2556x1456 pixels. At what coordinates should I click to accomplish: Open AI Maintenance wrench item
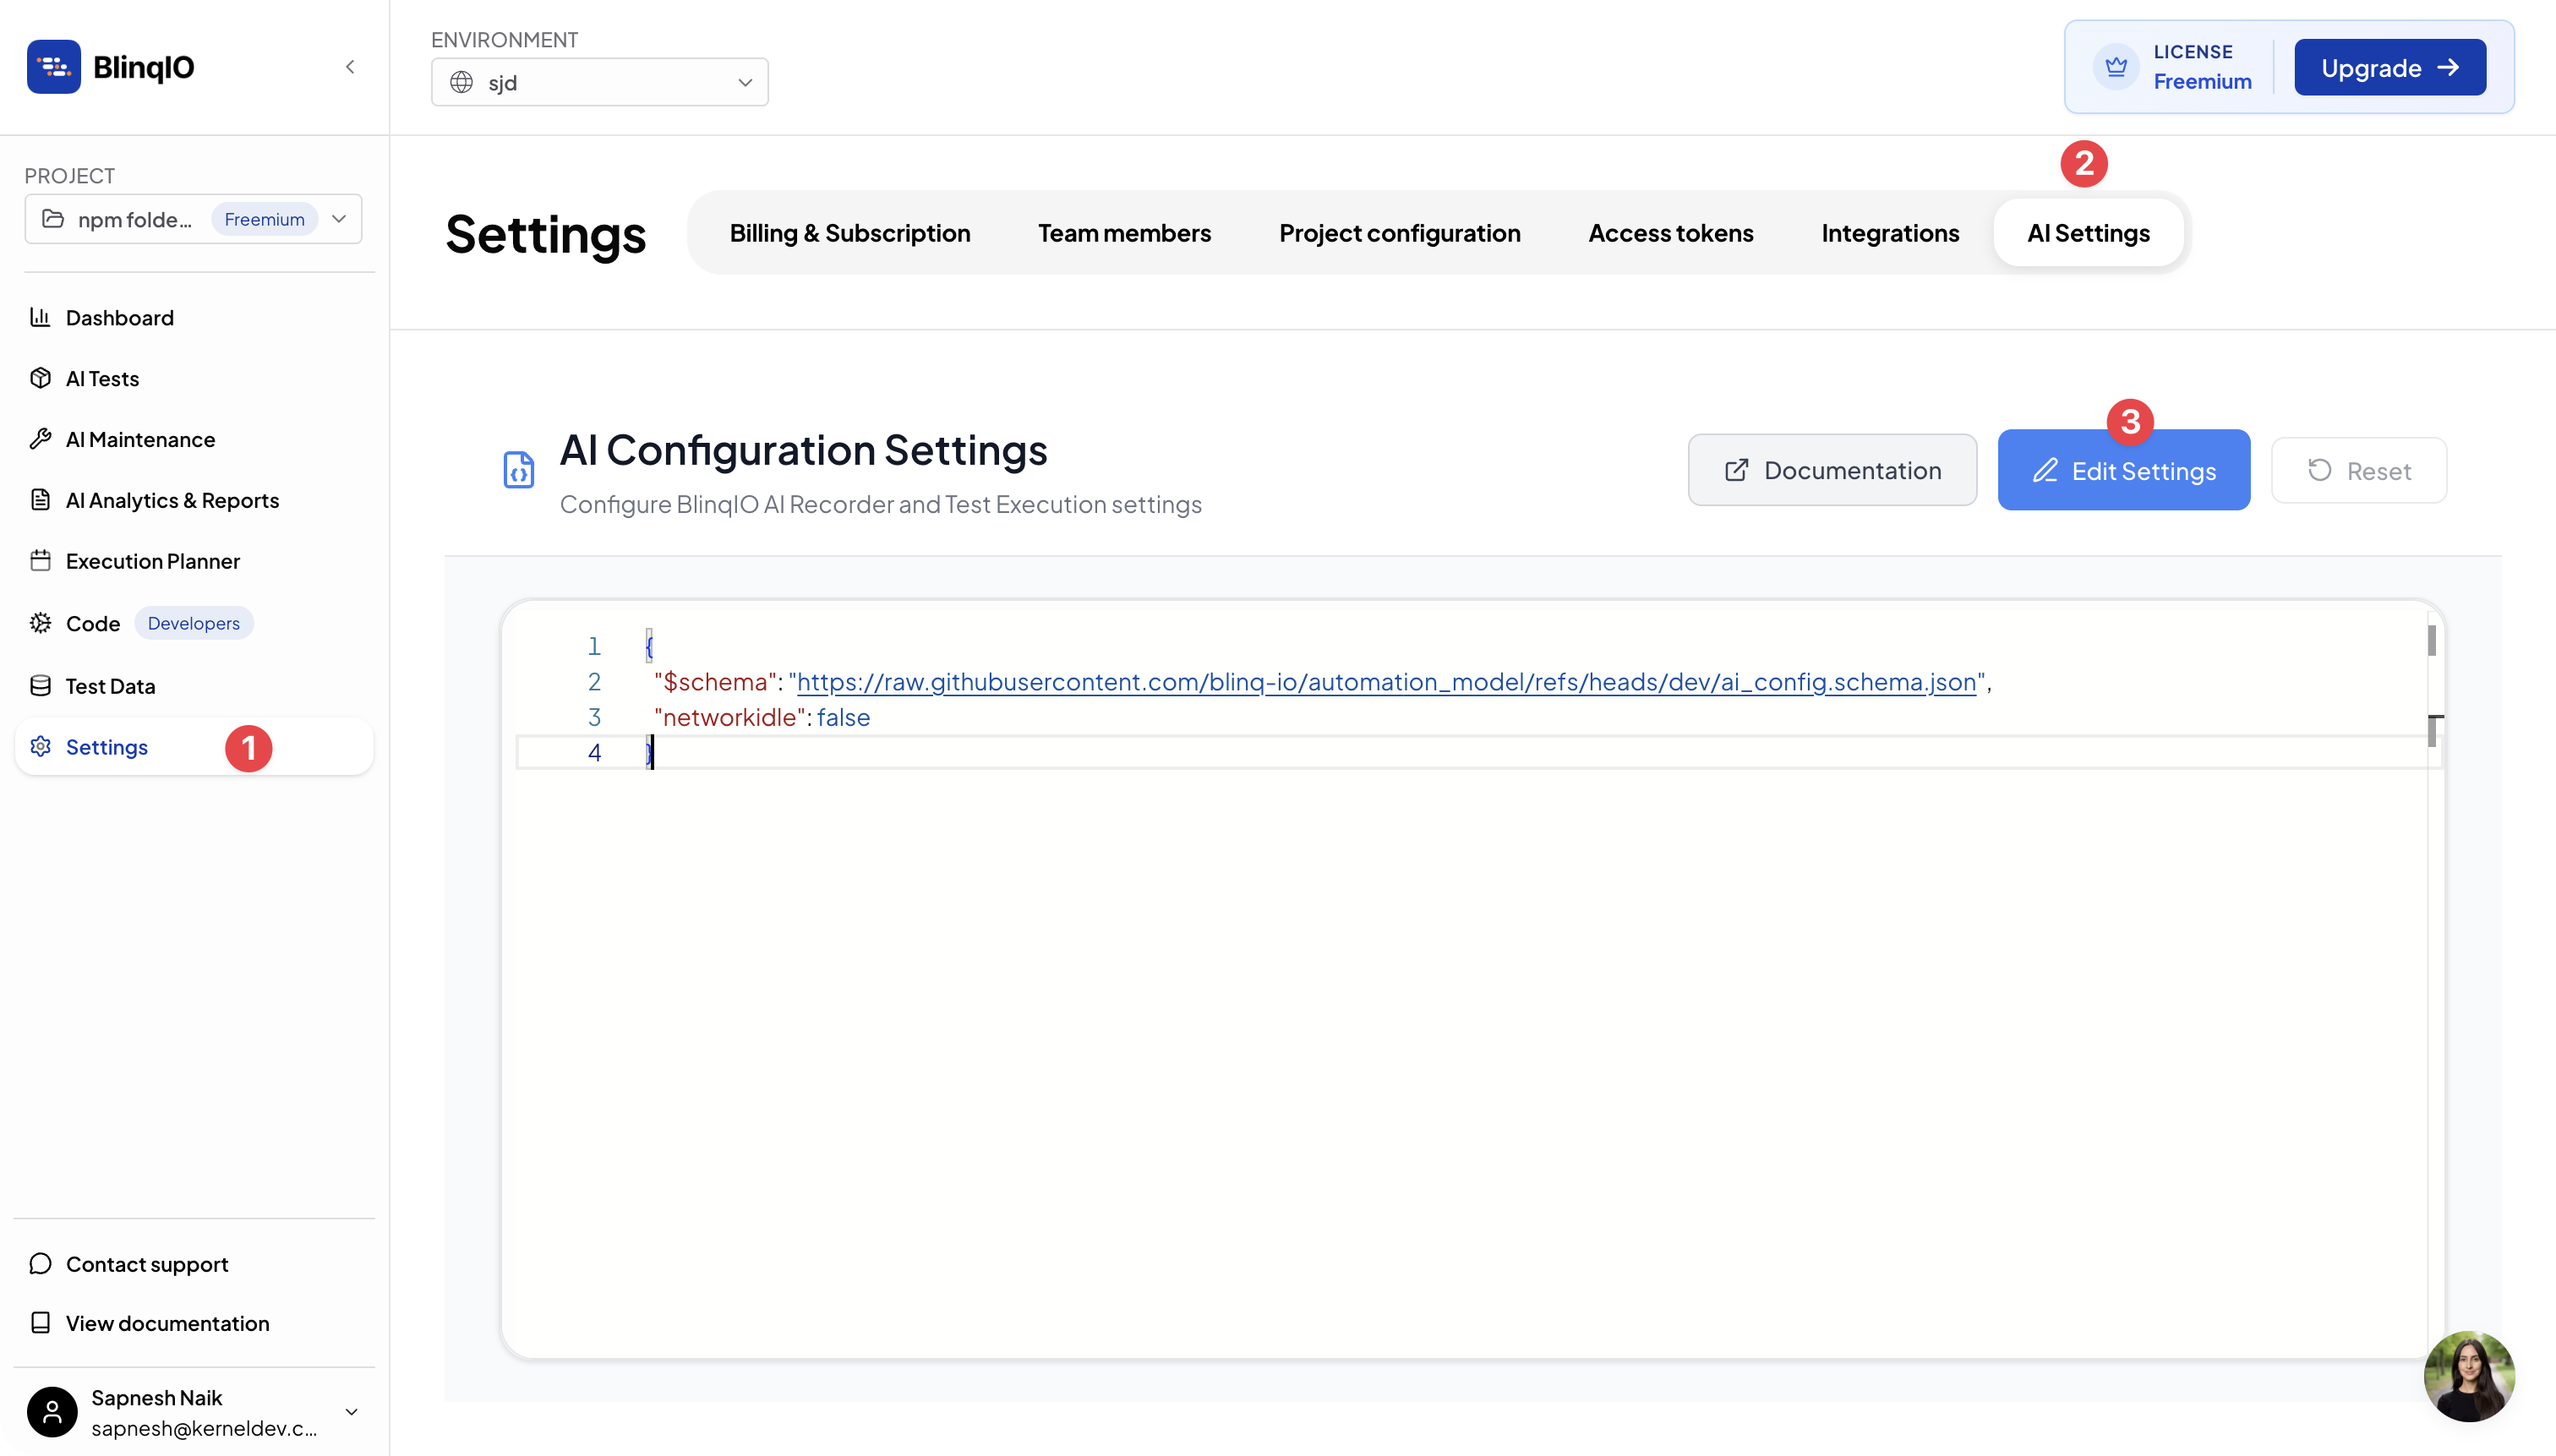140,440
